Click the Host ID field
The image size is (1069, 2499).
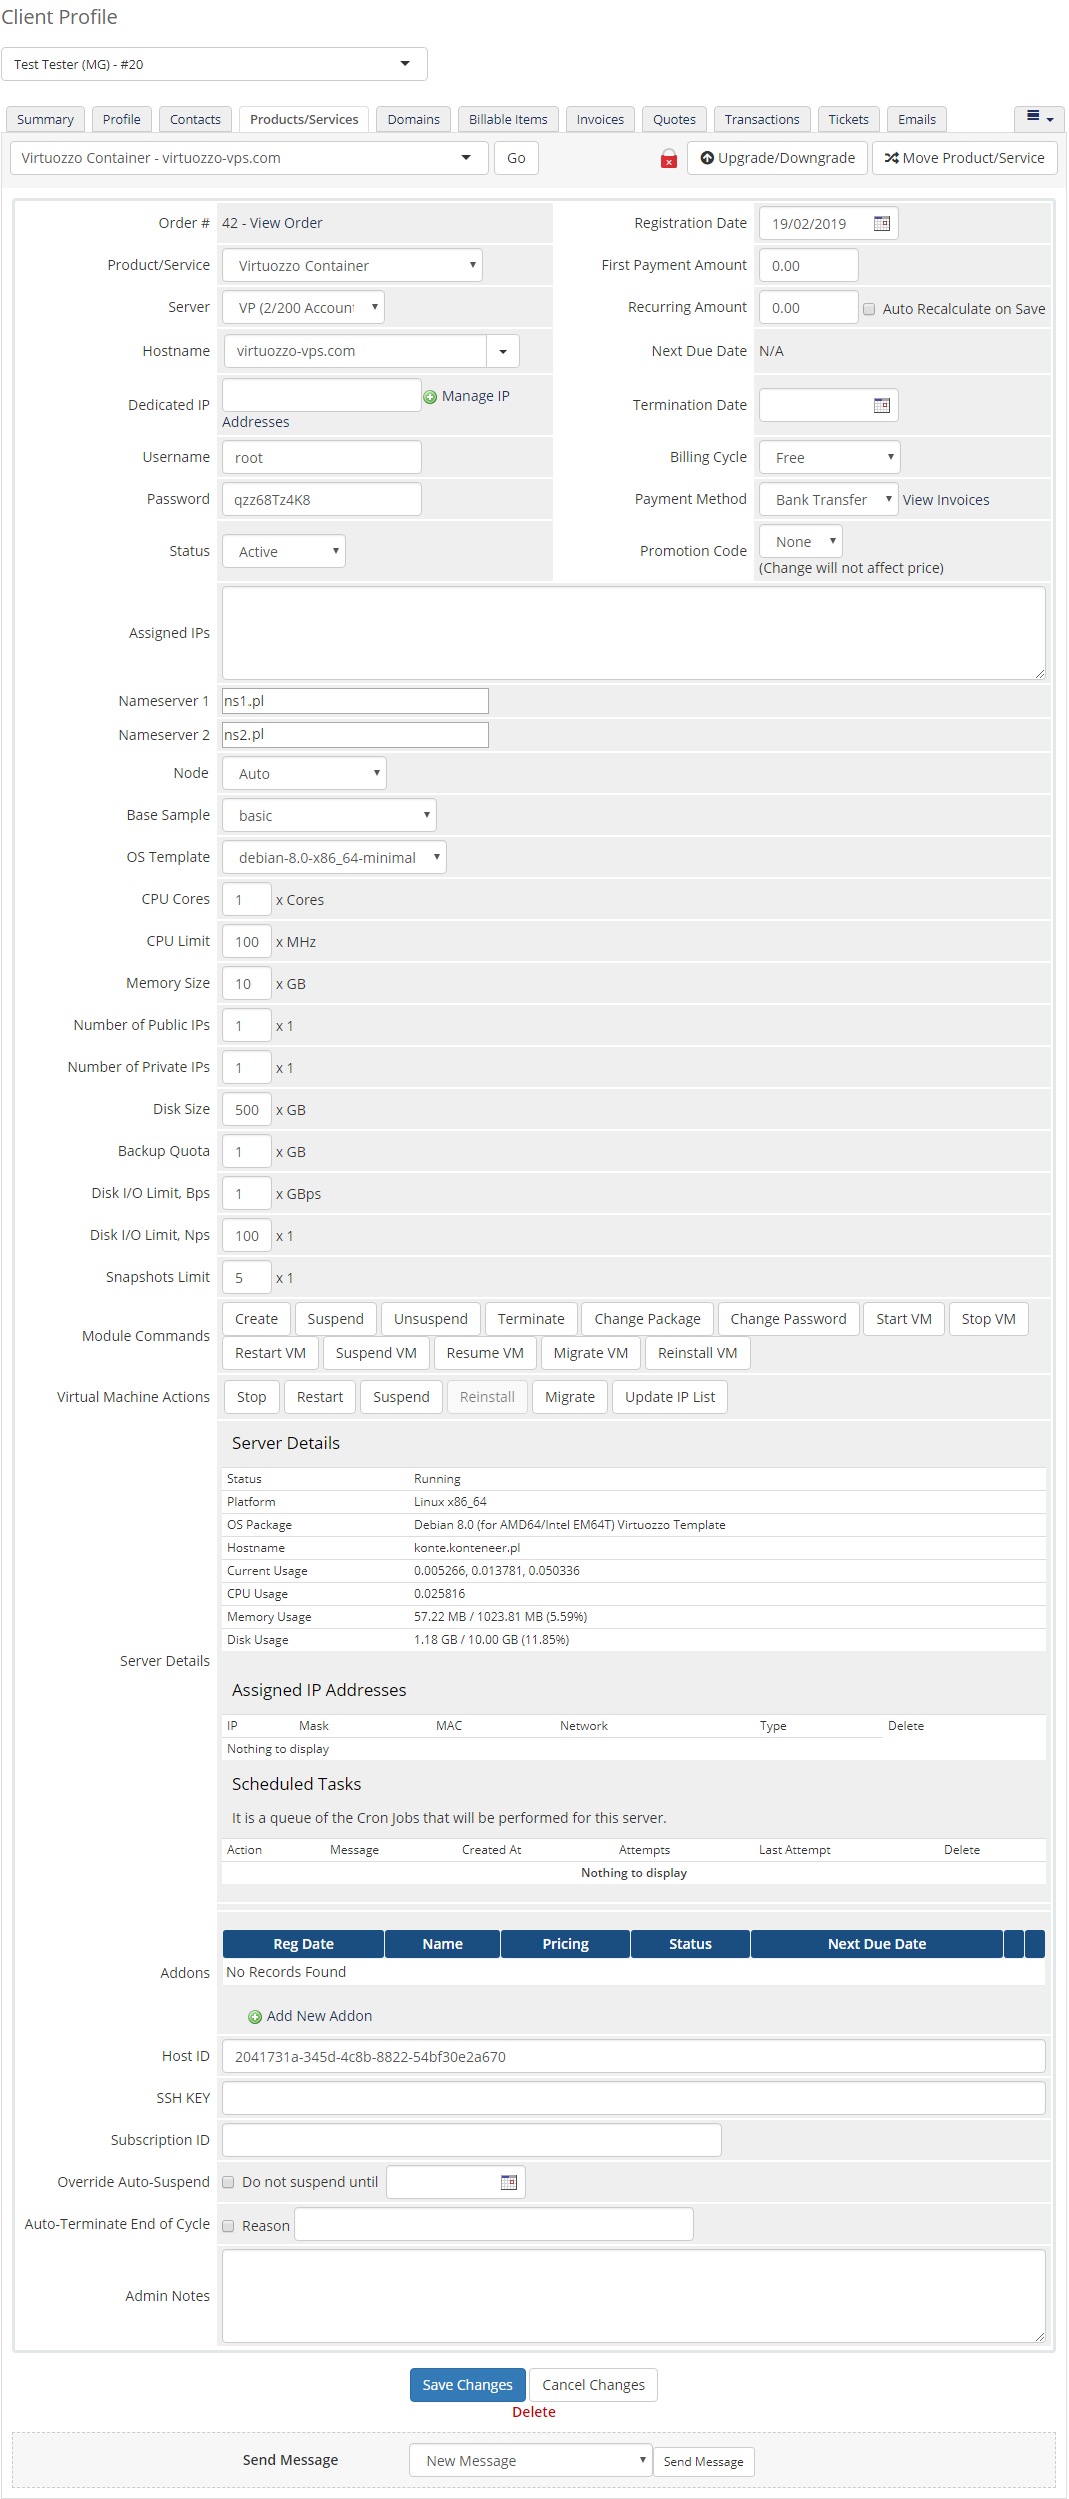coord(634,2056)
